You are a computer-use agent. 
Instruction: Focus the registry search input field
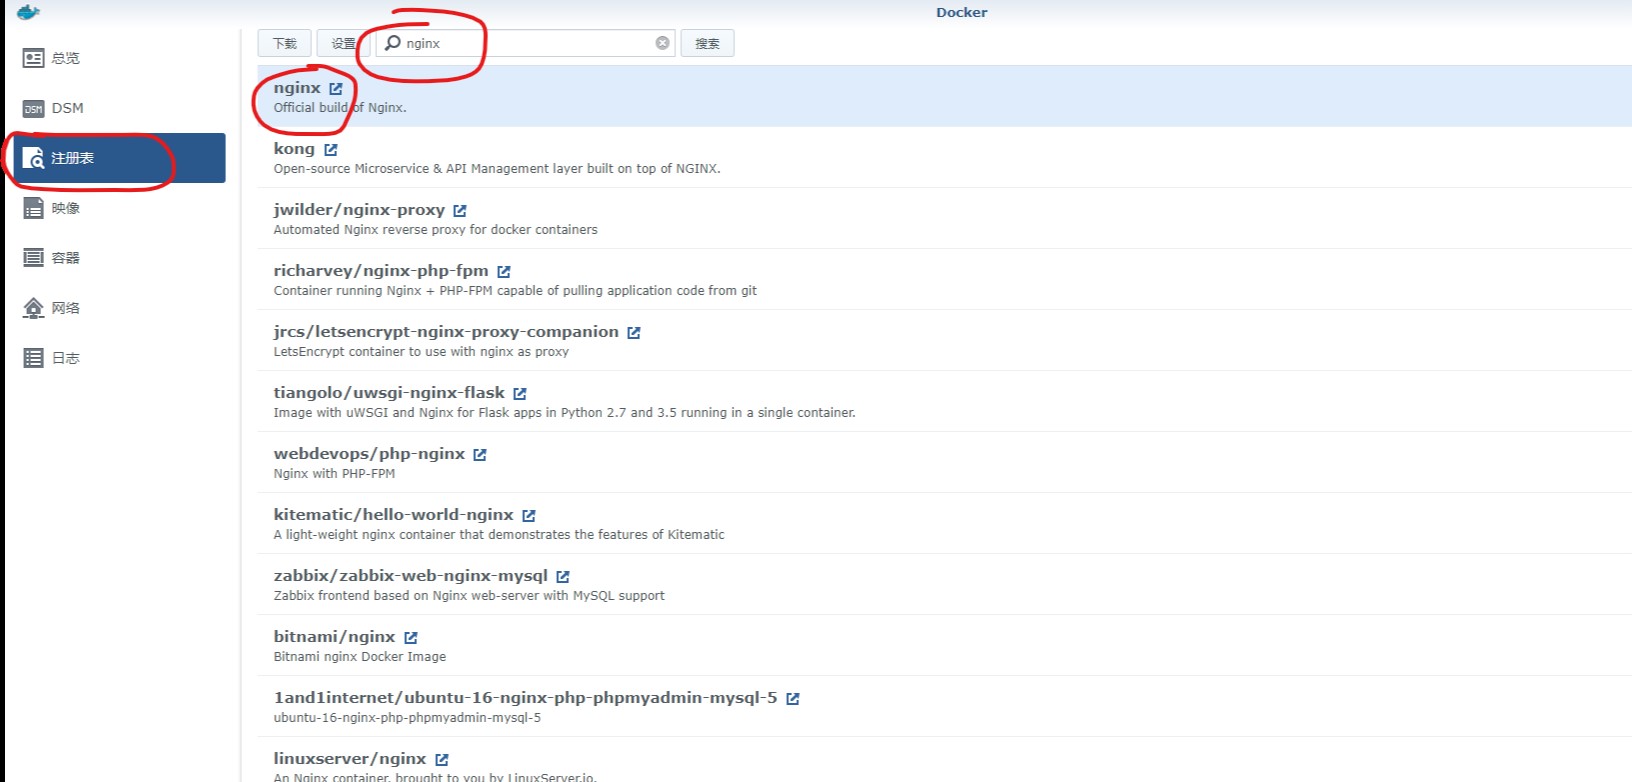(527, 43)
